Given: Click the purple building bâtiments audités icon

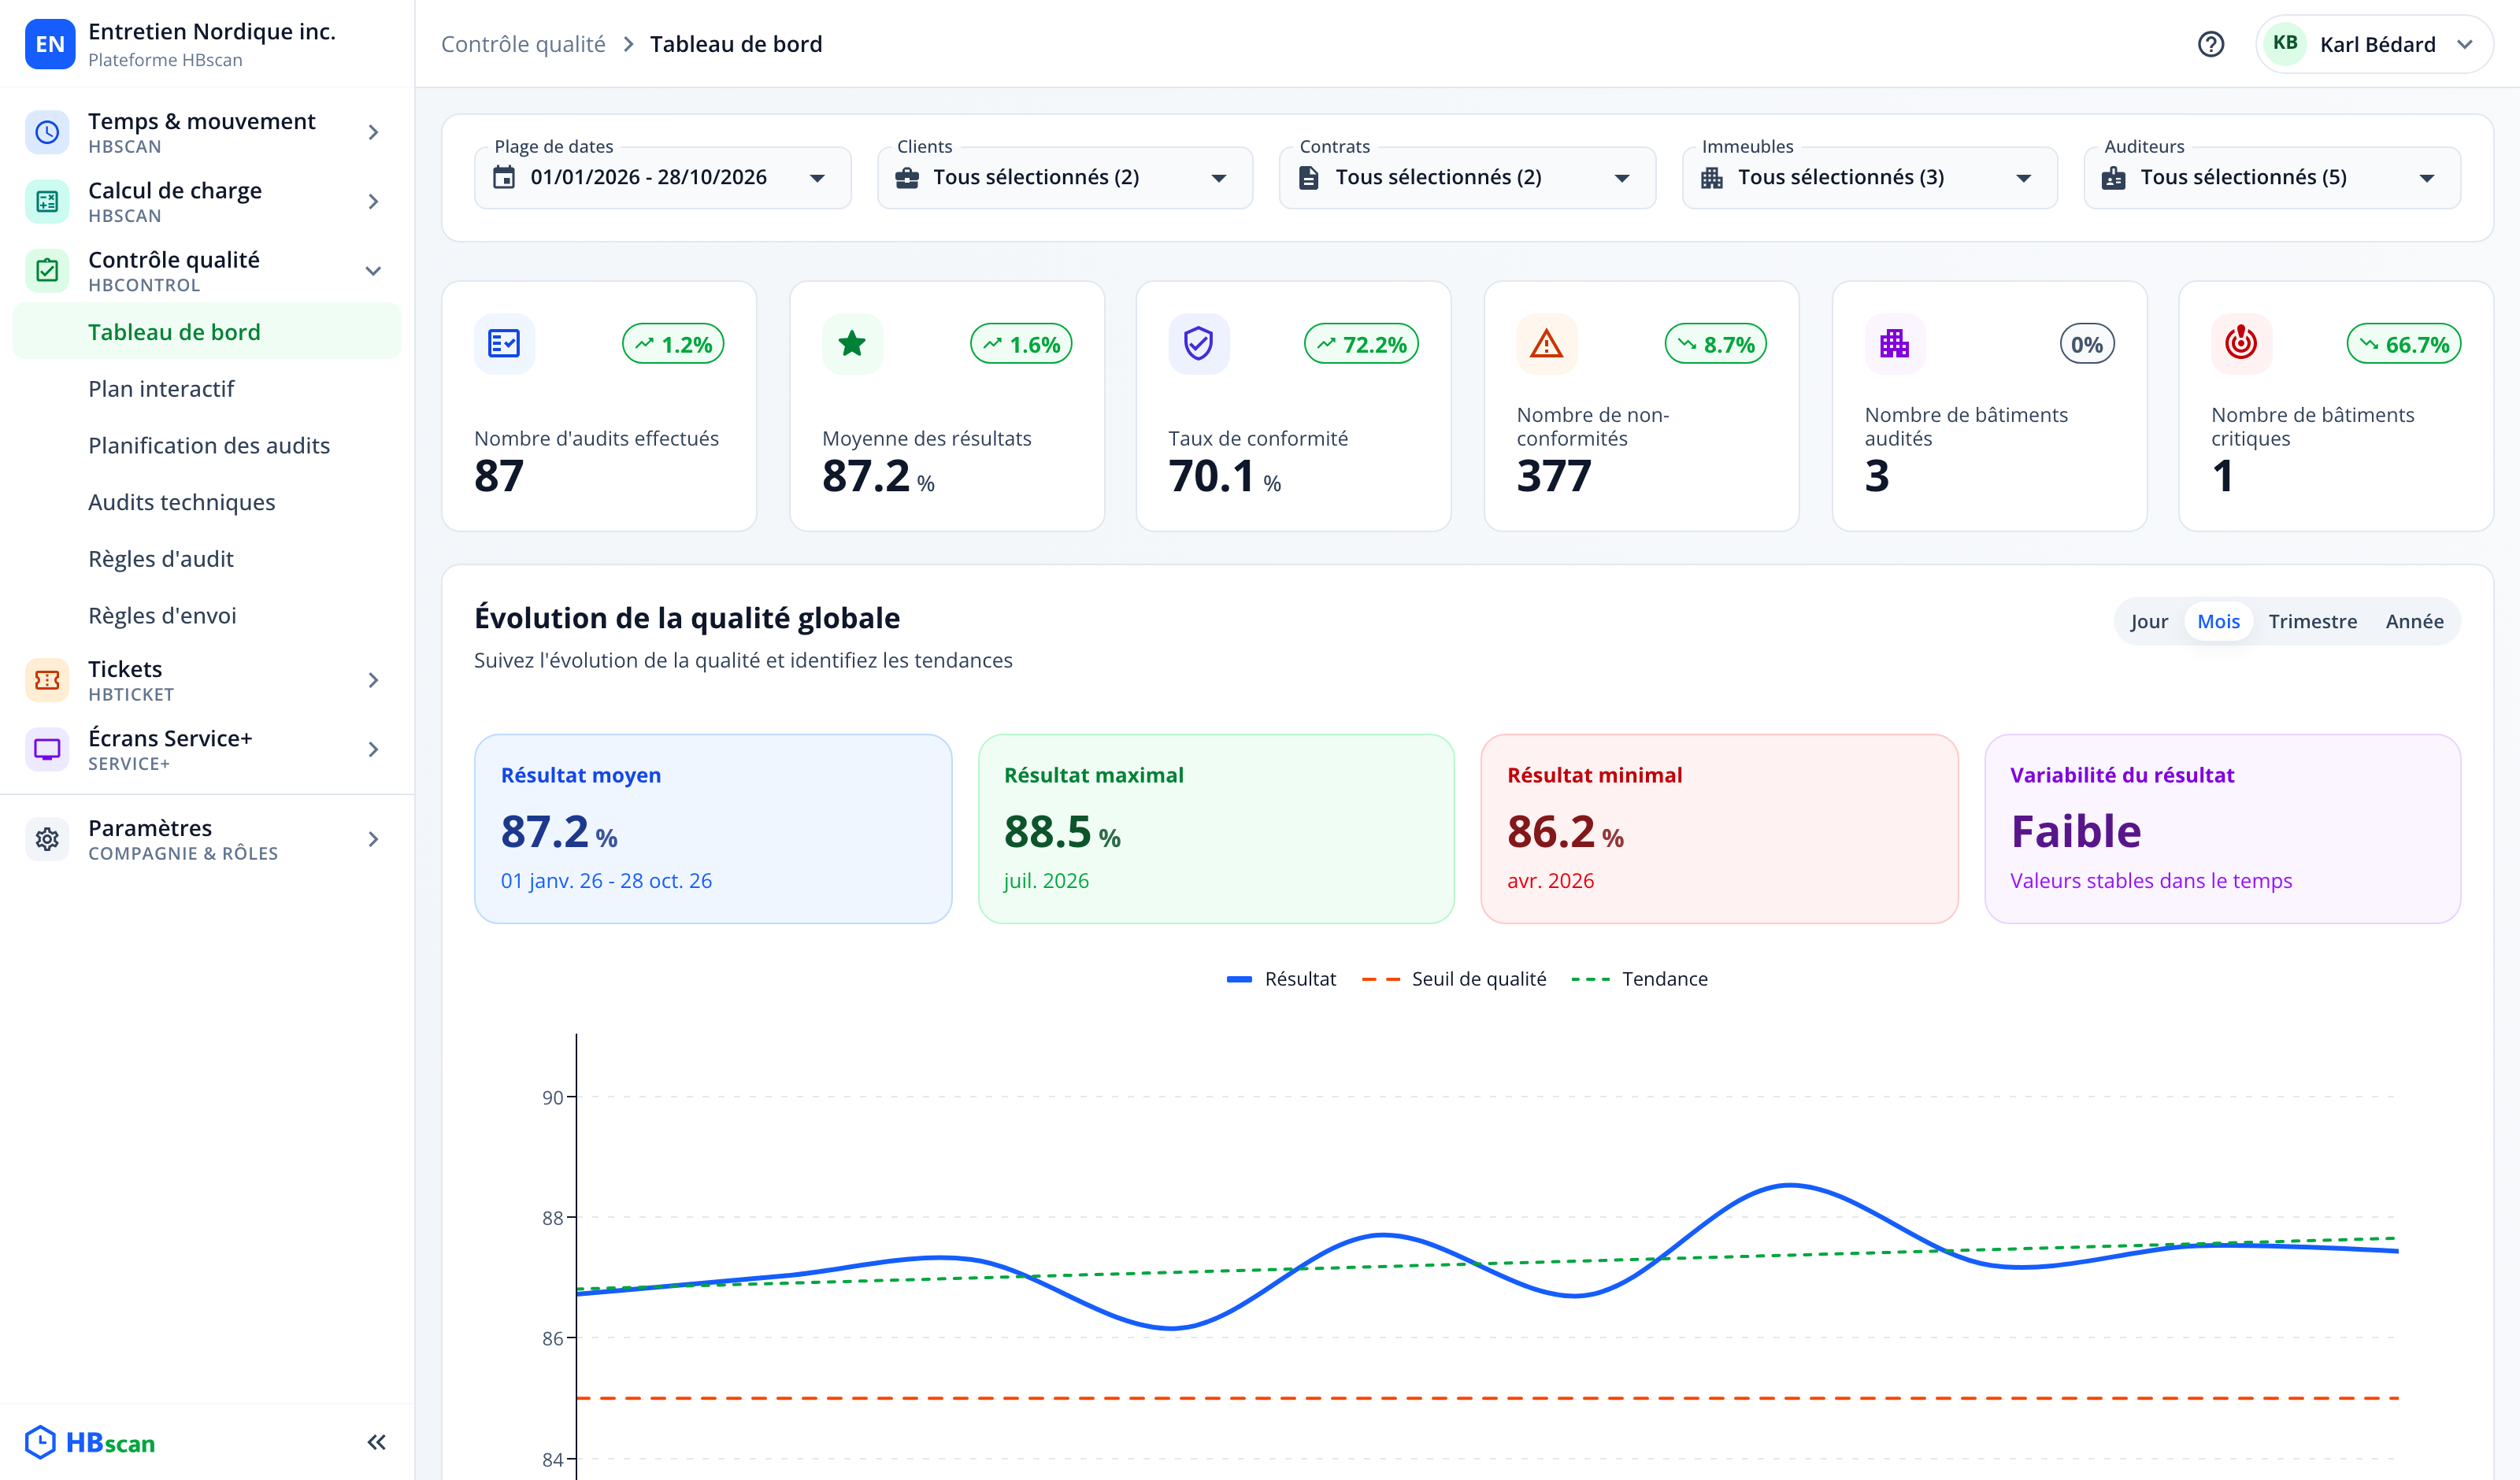Looking at the screenshot, I should 1894,344.
